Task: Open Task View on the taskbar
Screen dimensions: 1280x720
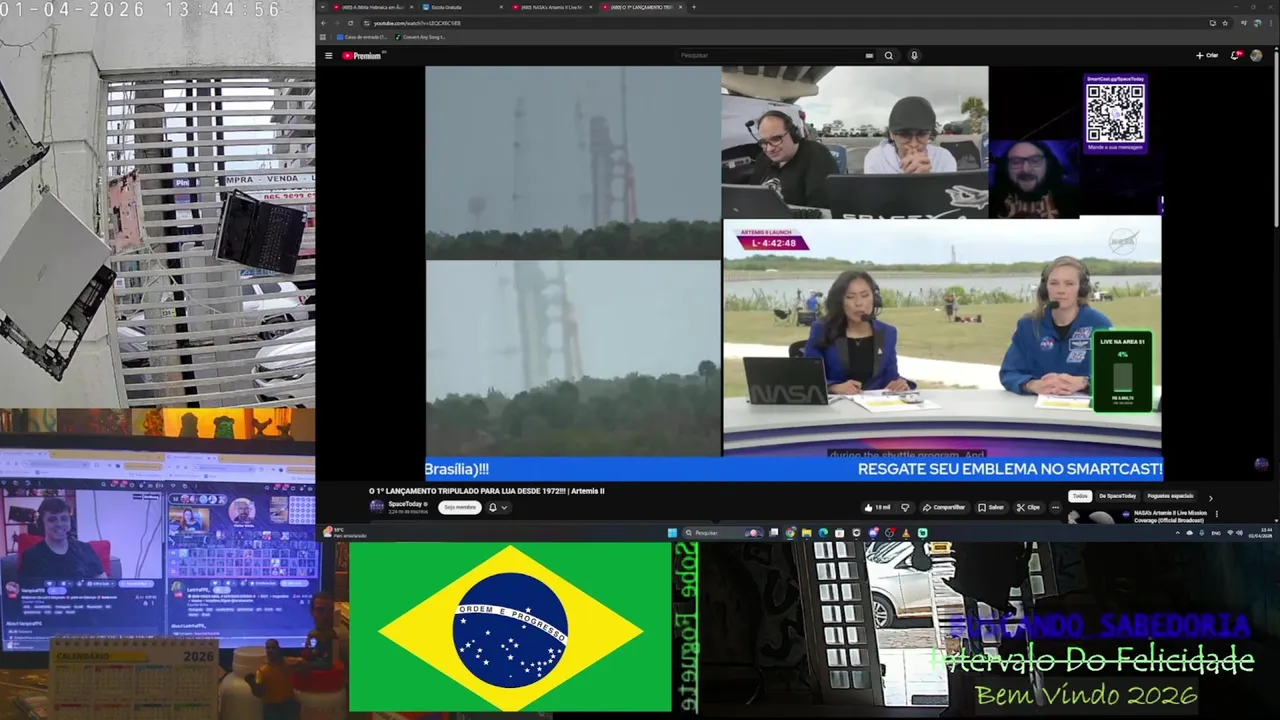Action: point(773,533)
